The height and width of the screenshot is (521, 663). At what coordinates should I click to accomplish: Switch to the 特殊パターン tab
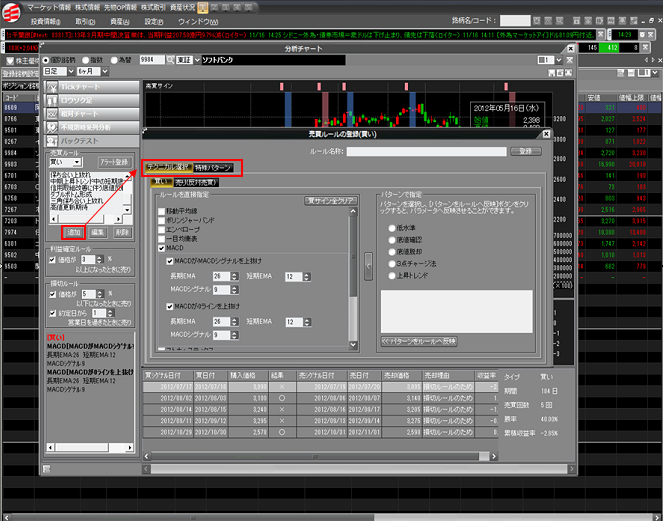coord(213,168)
